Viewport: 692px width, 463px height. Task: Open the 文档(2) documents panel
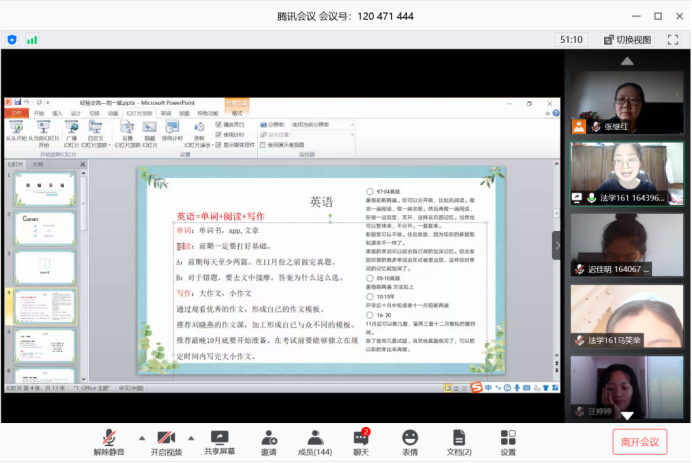(x=459, y=438)
